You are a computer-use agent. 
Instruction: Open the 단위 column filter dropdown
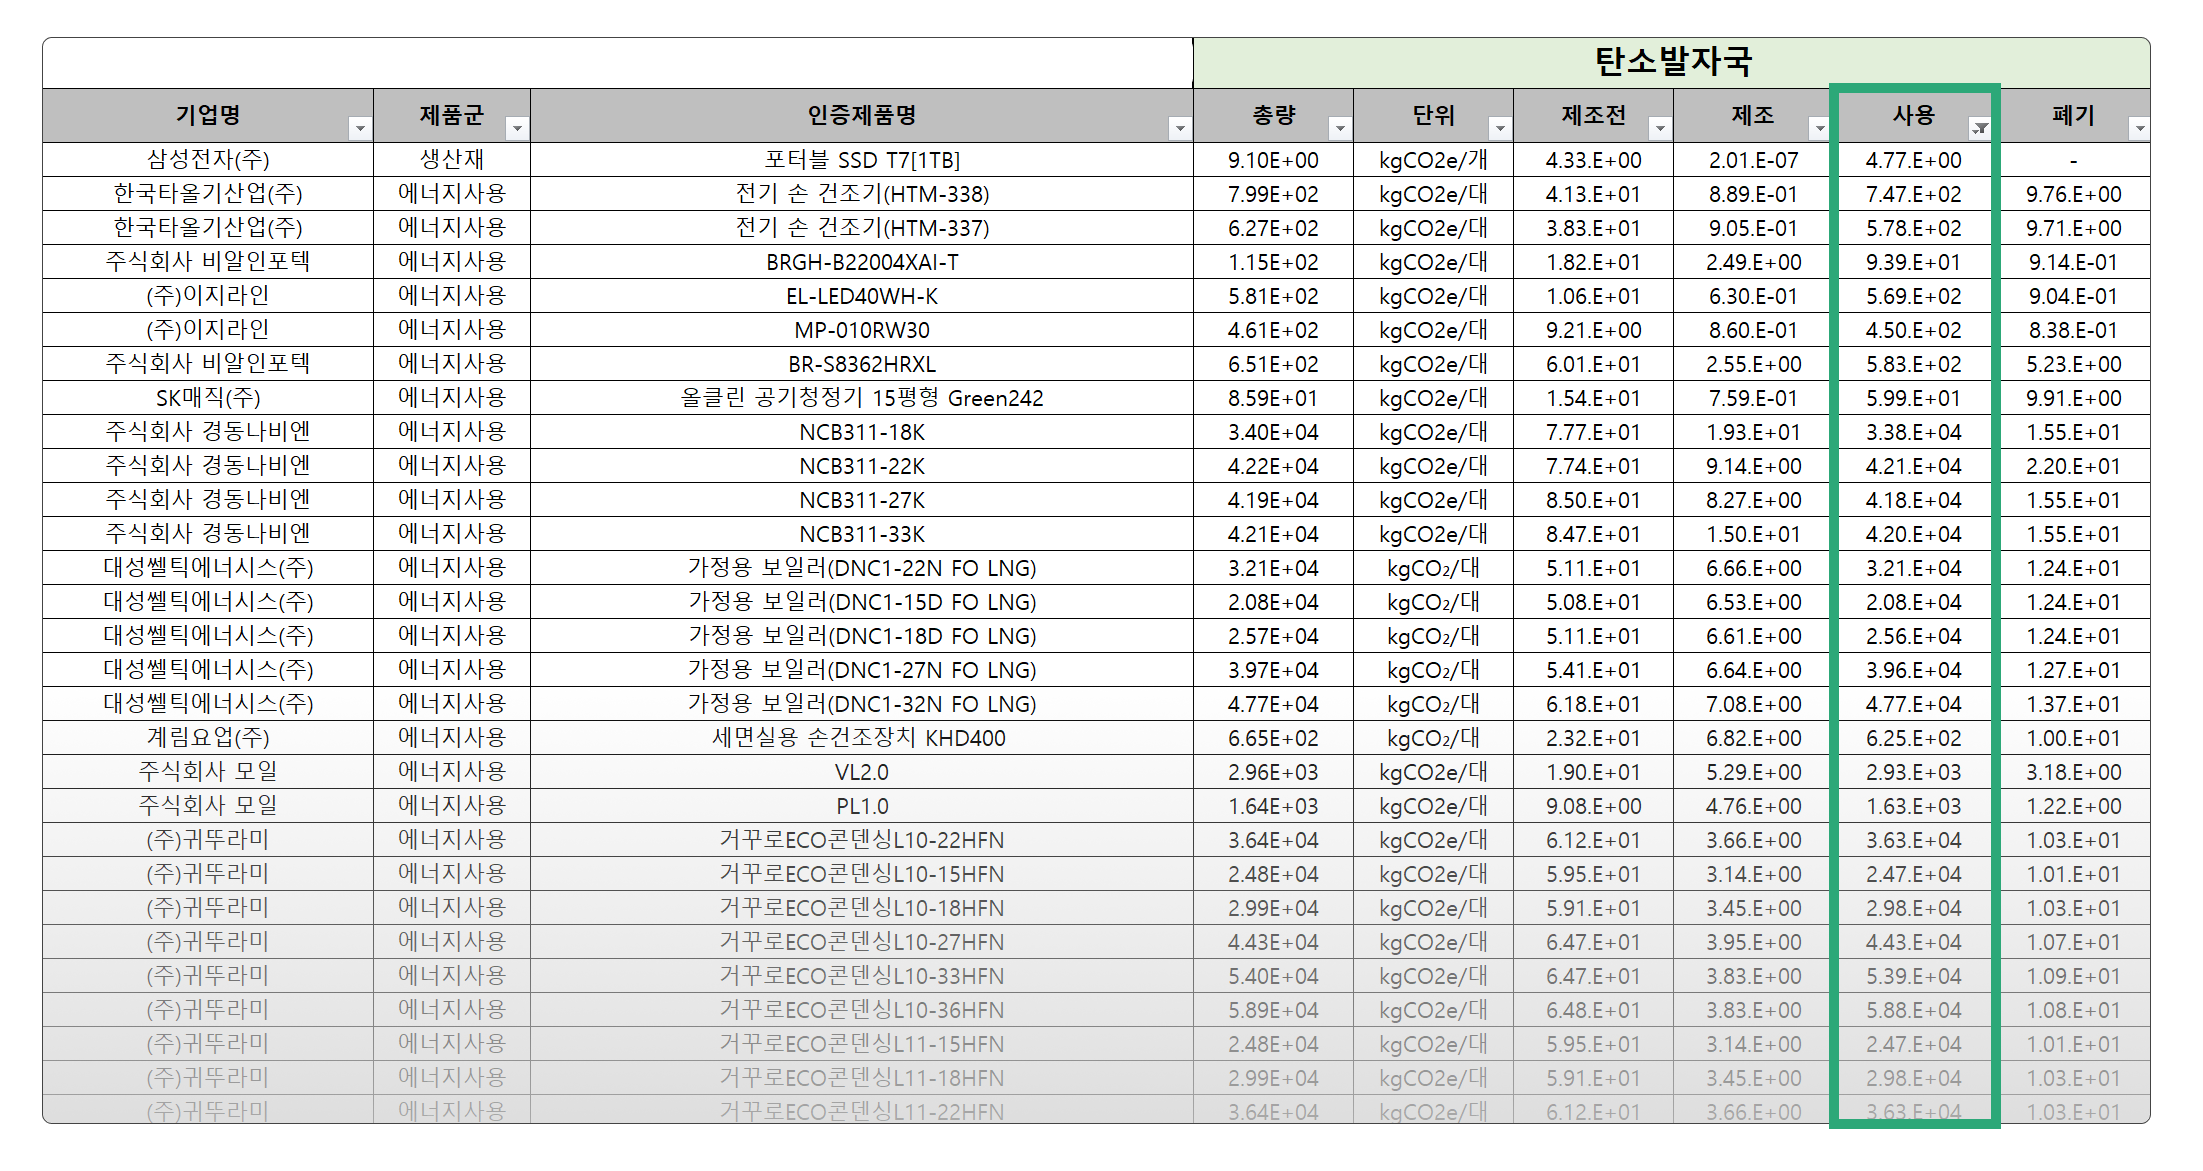pyautogui.click(x=1500, y=128)
